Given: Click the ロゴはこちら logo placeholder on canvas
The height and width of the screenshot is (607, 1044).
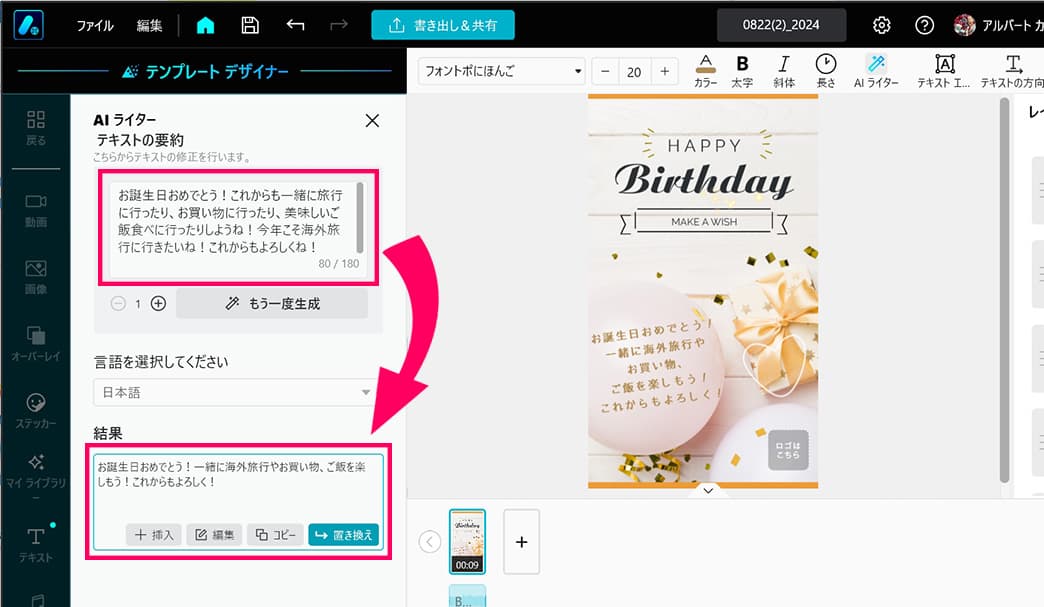Looking at the screenshot, I should click(788, 451).
